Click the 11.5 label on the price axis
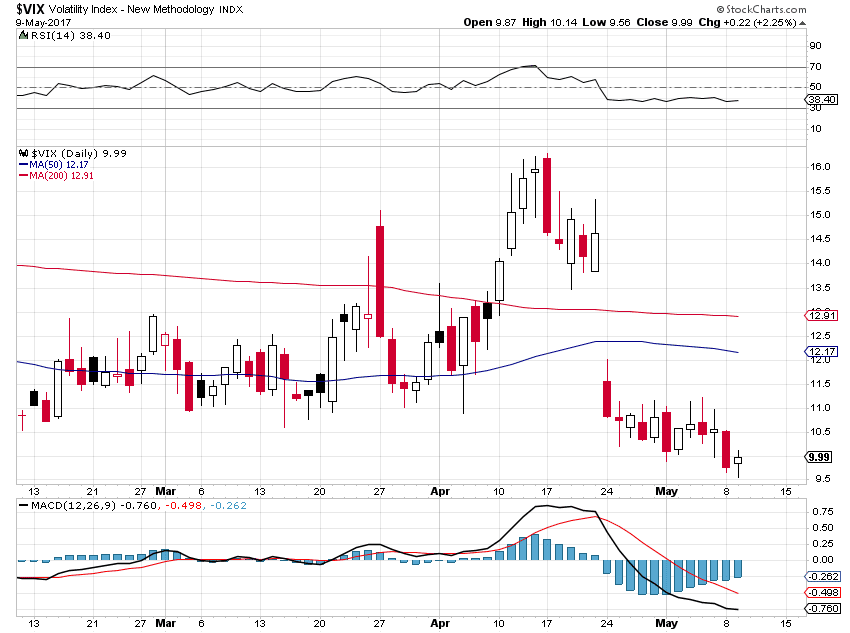The height and width of the screenshot is (633, 850). click(x=820, y=384)
